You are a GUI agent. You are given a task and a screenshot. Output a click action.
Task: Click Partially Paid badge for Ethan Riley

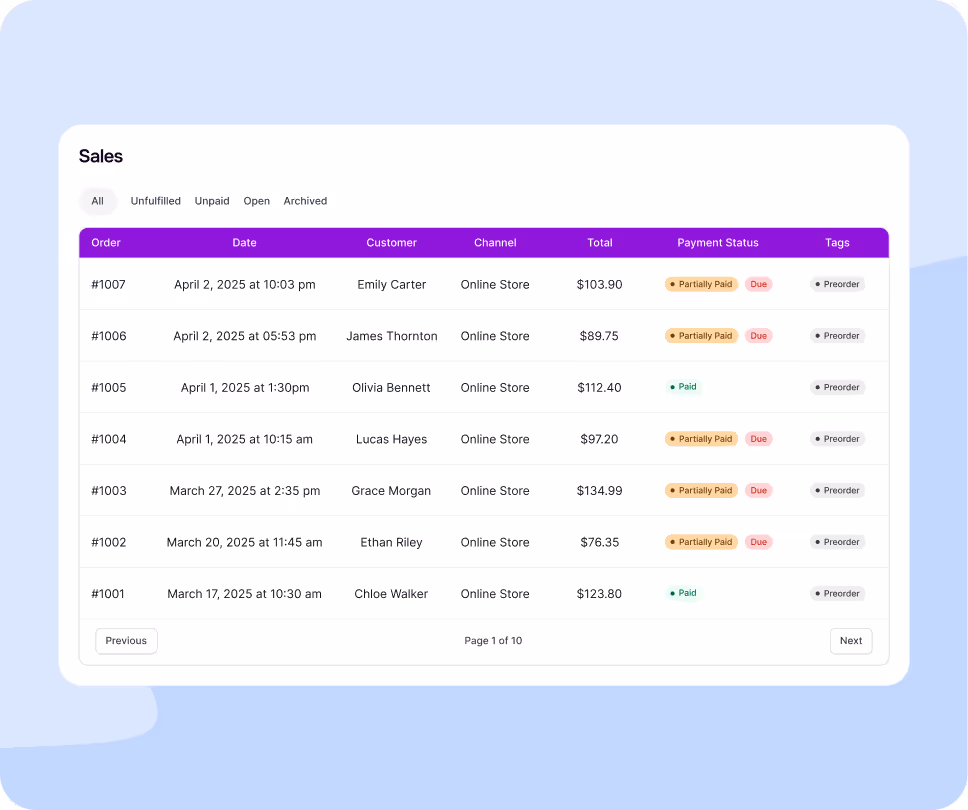tap(701, 542)
